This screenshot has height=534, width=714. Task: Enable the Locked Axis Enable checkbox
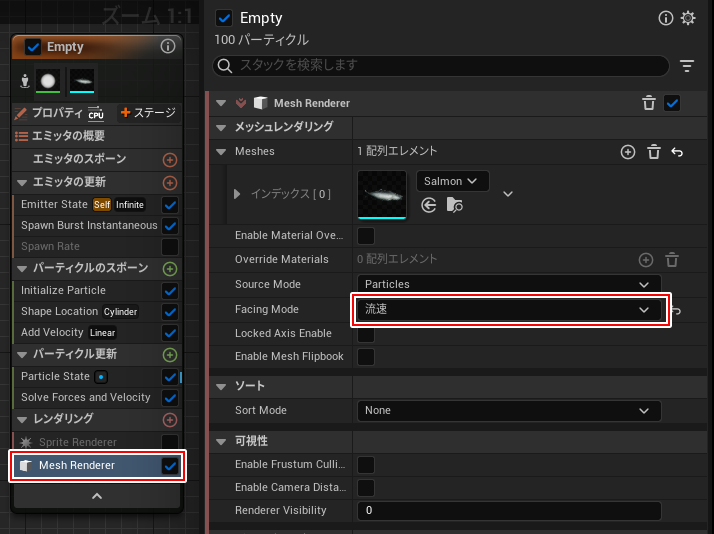pyautogui.click(x=366, y=334)
